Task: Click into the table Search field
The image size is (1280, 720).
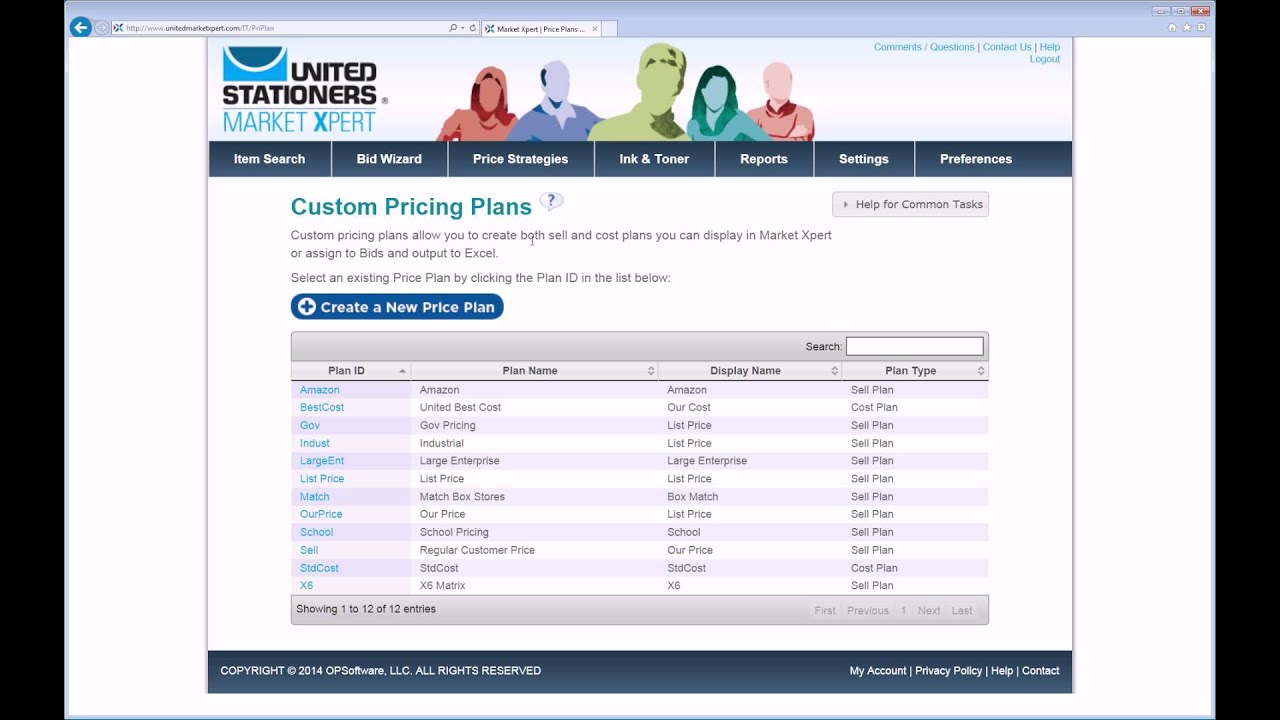Action: [915, 346]
